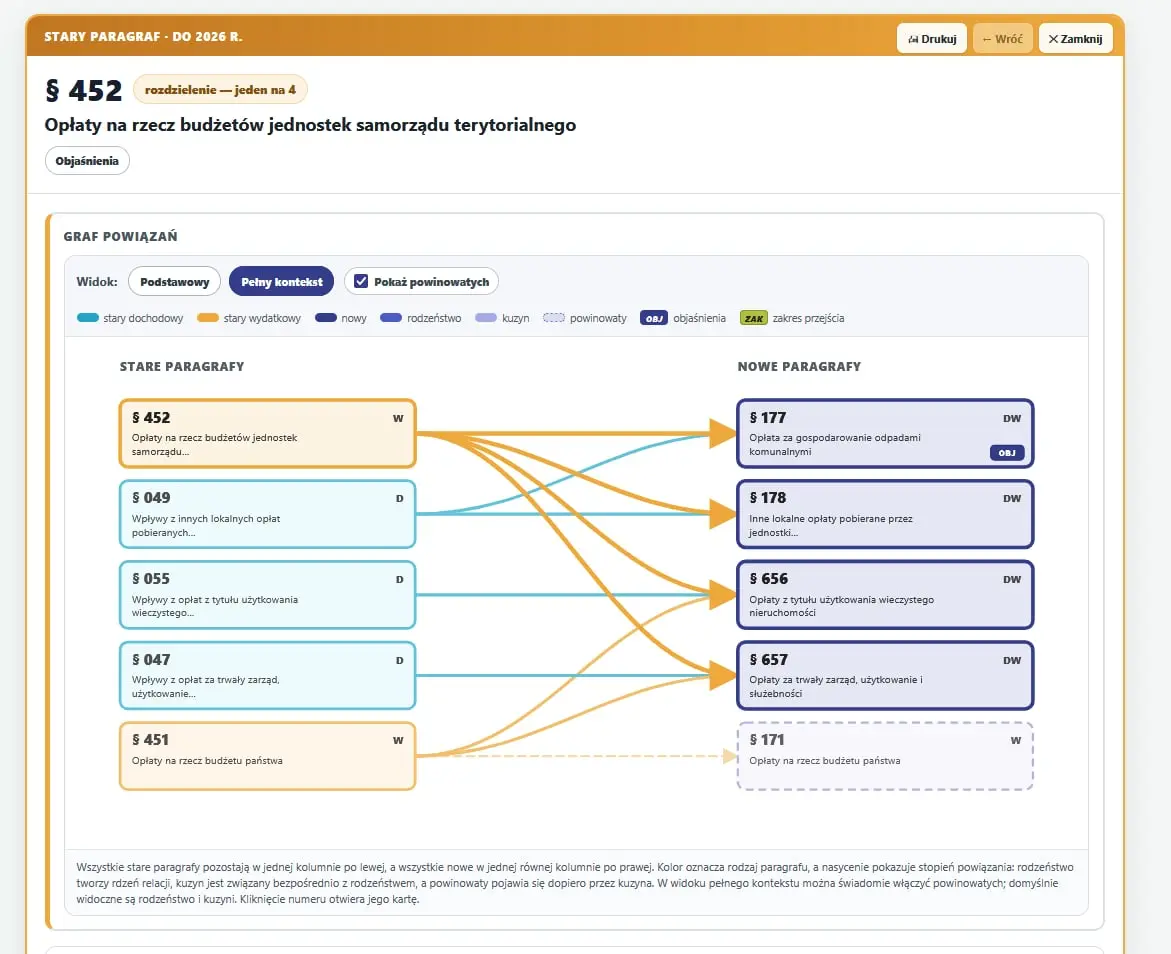
Task: Open the § 055 paragraph node
Action: pyautogui.click(x=267, y=595)
